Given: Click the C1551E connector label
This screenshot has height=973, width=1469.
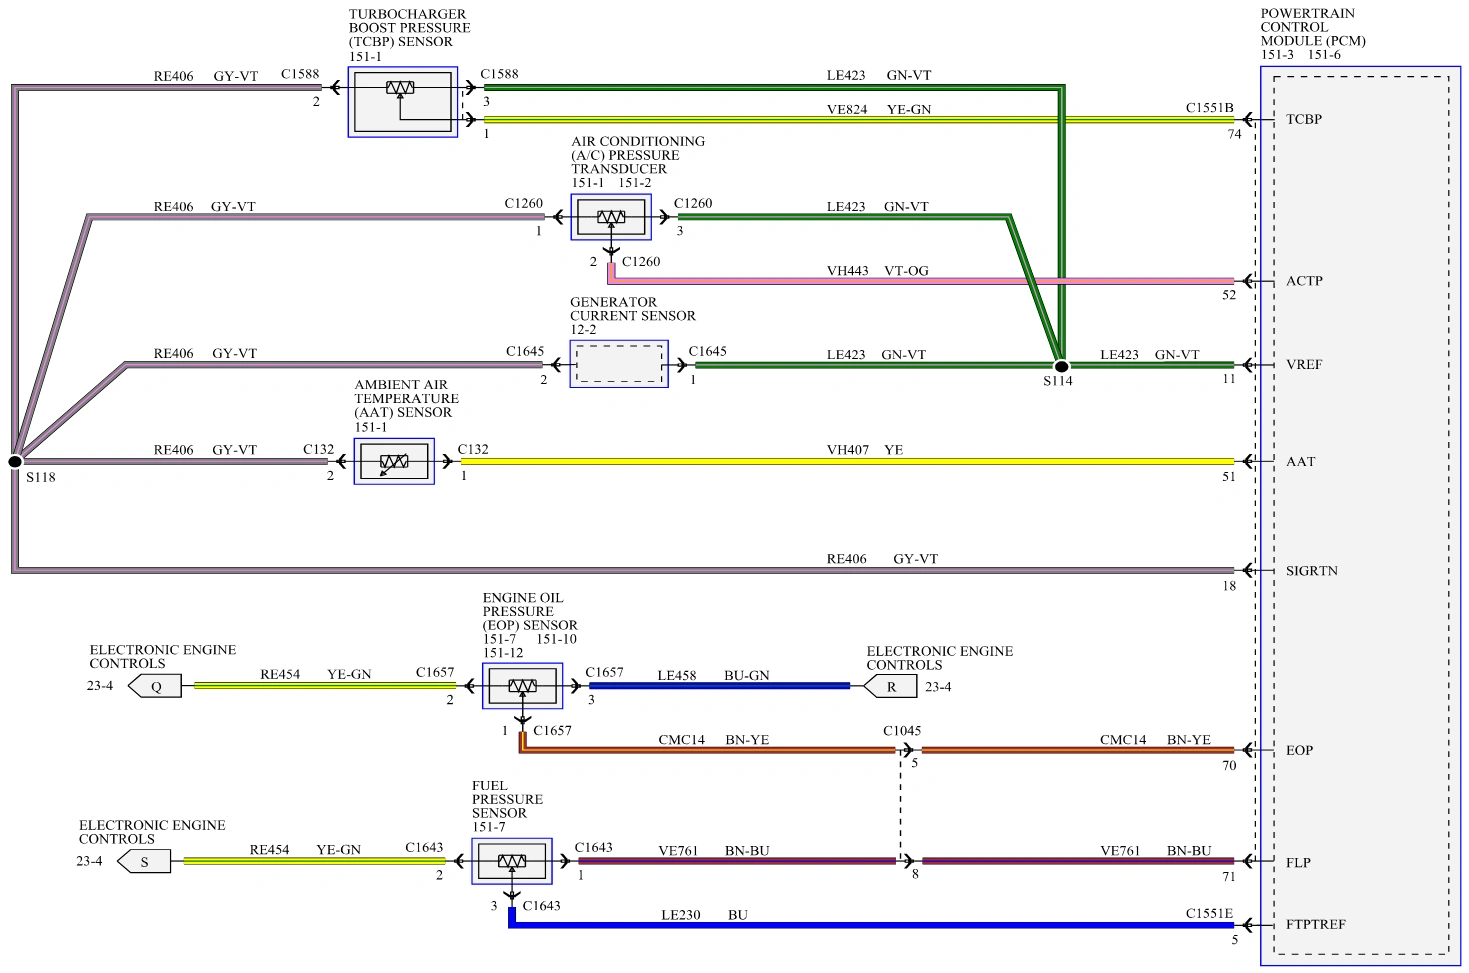Looking at the screenshot, I should 1210,913.
